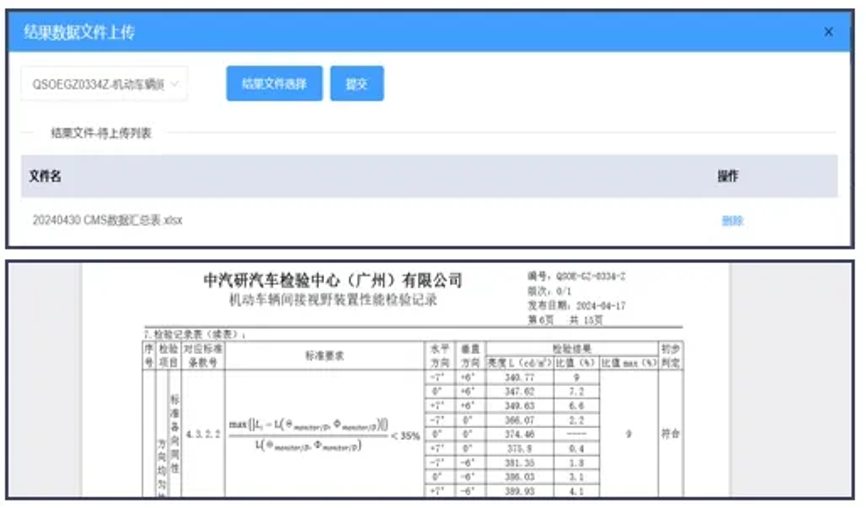Click subtitle 机动车辆间接视野装置性能检验记录
This screenshot has width=866, height=508.
pos(333,300)
